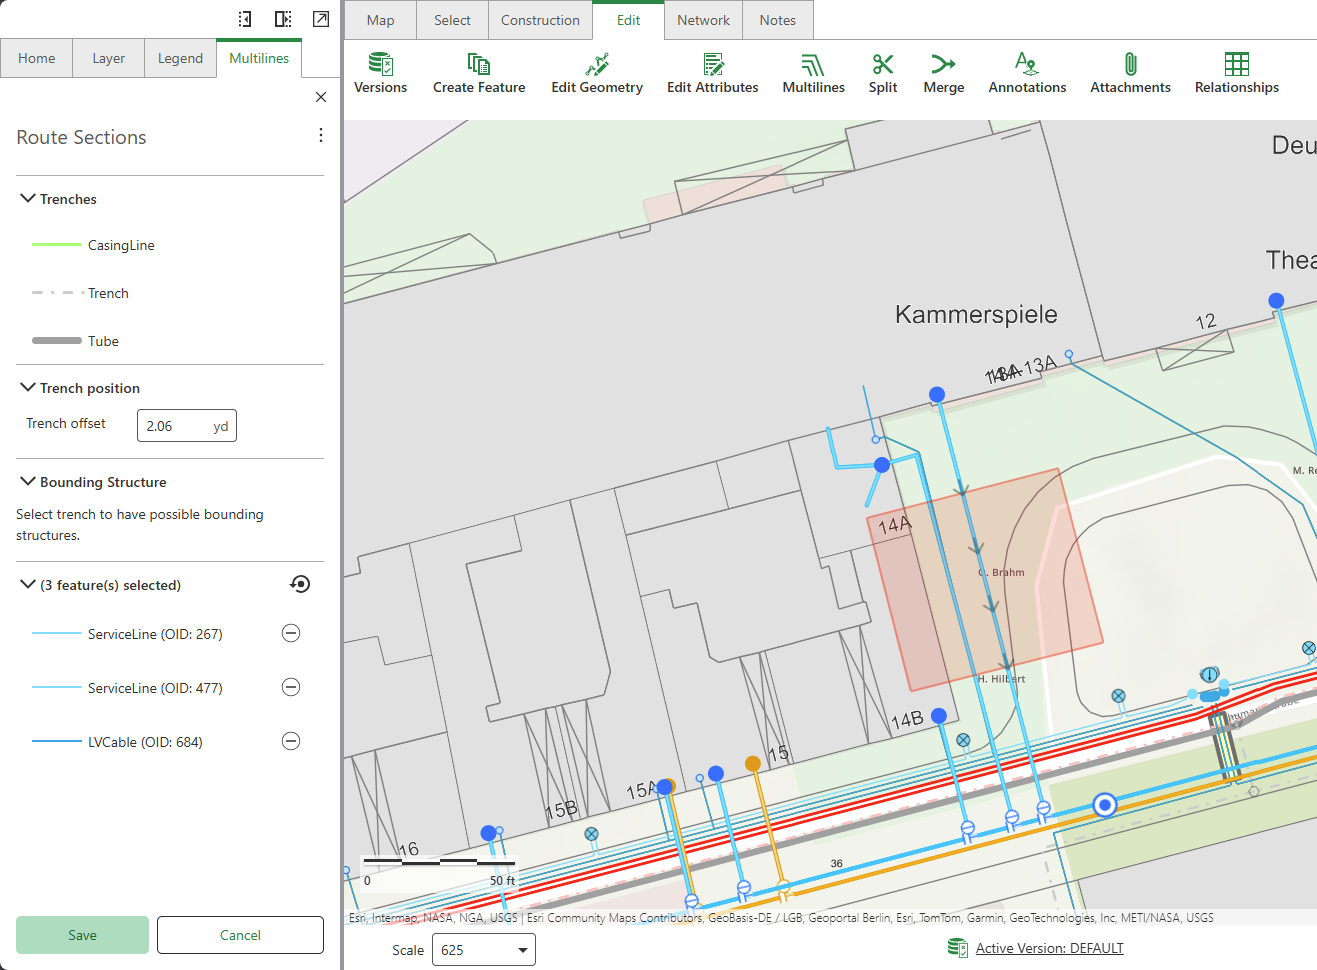Select the Split tool
This screenshot has width=1317, height=970.
click(x=883, y=72)
